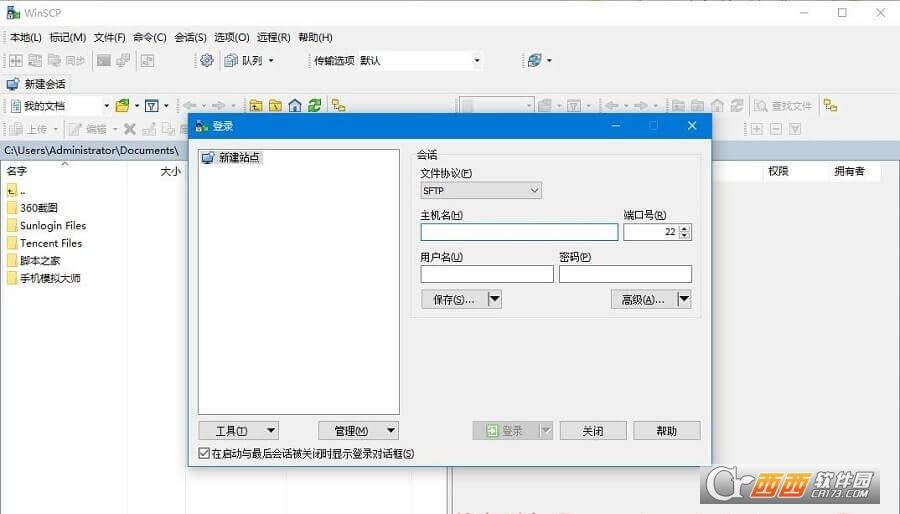Screen dimensions: 900x514
Task: Click the host name input field
Action: click(519, 232)
